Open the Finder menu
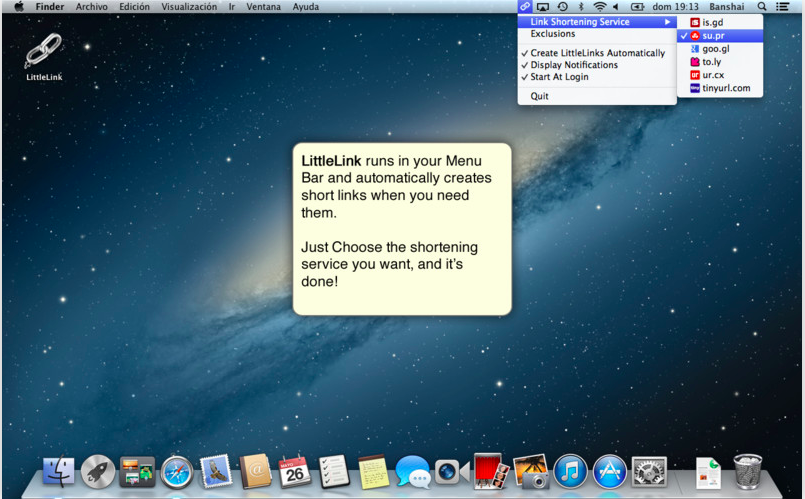Image resolution: width=805 pixels, height=499 pixels. [50, 7]
